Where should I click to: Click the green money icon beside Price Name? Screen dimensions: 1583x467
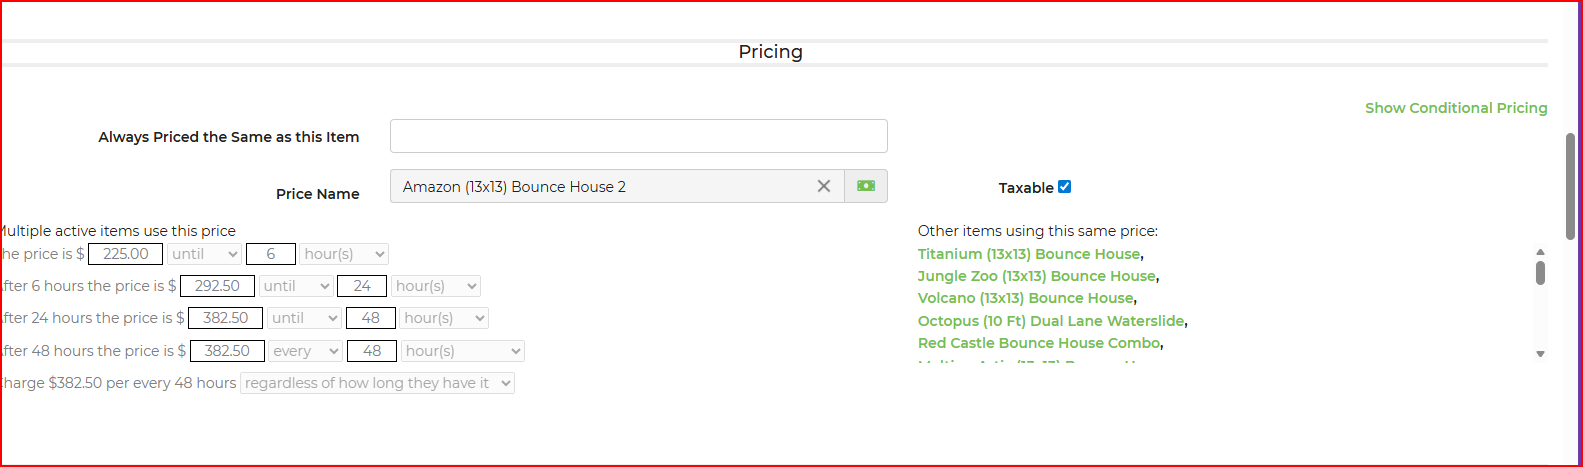866,186
